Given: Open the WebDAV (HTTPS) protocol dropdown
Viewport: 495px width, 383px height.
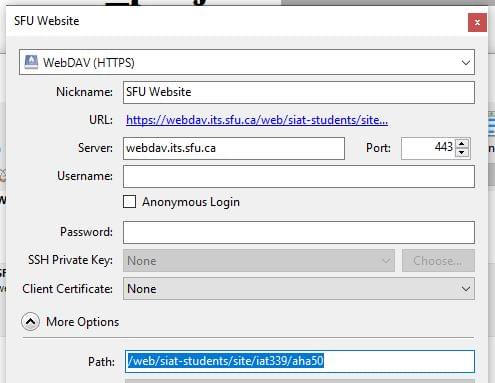Looking at the screenshot, I should (x=247, y=62).
